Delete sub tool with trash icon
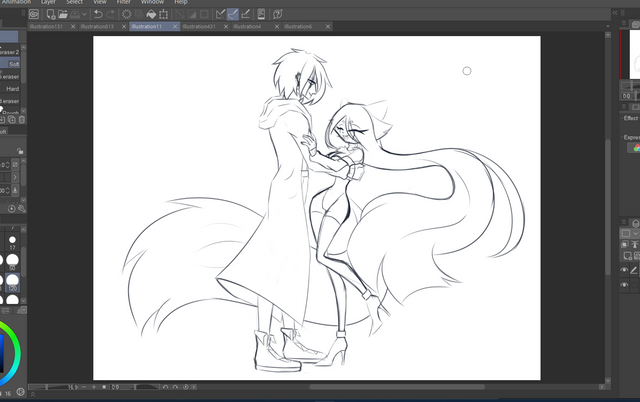Viewport: 640px width, 402px height. 22,120
